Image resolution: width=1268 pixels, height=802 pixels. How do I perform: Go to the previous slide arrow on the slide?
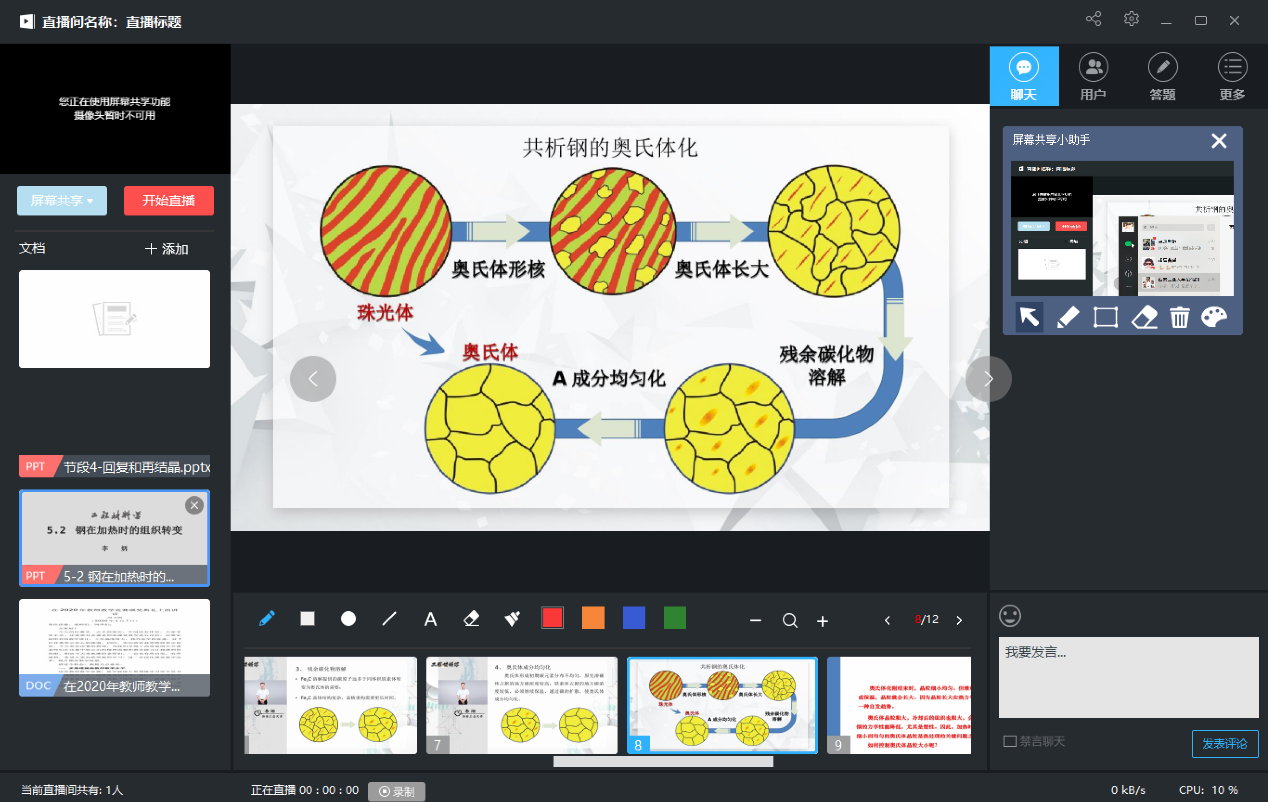tap(313, 379)
